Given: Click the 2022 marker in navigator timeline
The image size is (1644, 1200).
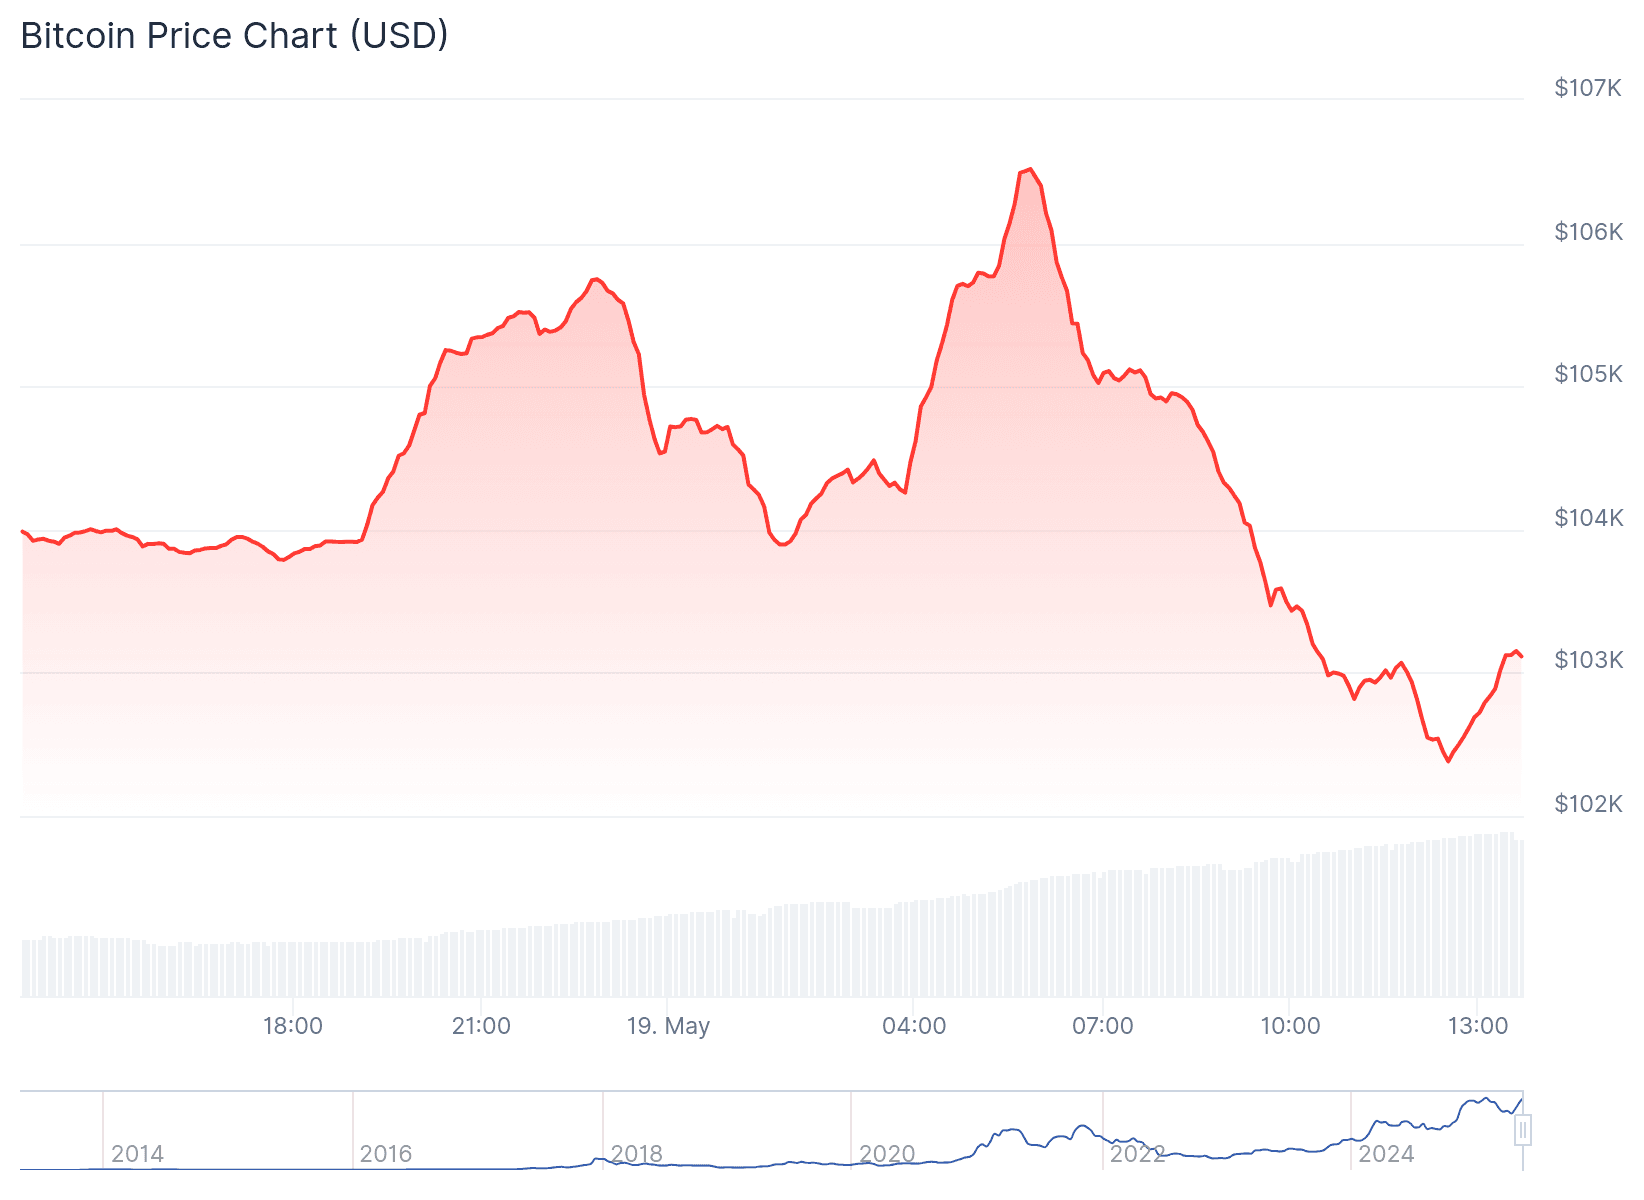Looking at the screenshot, I should pyautogui.click(x=1138, y=1154).
